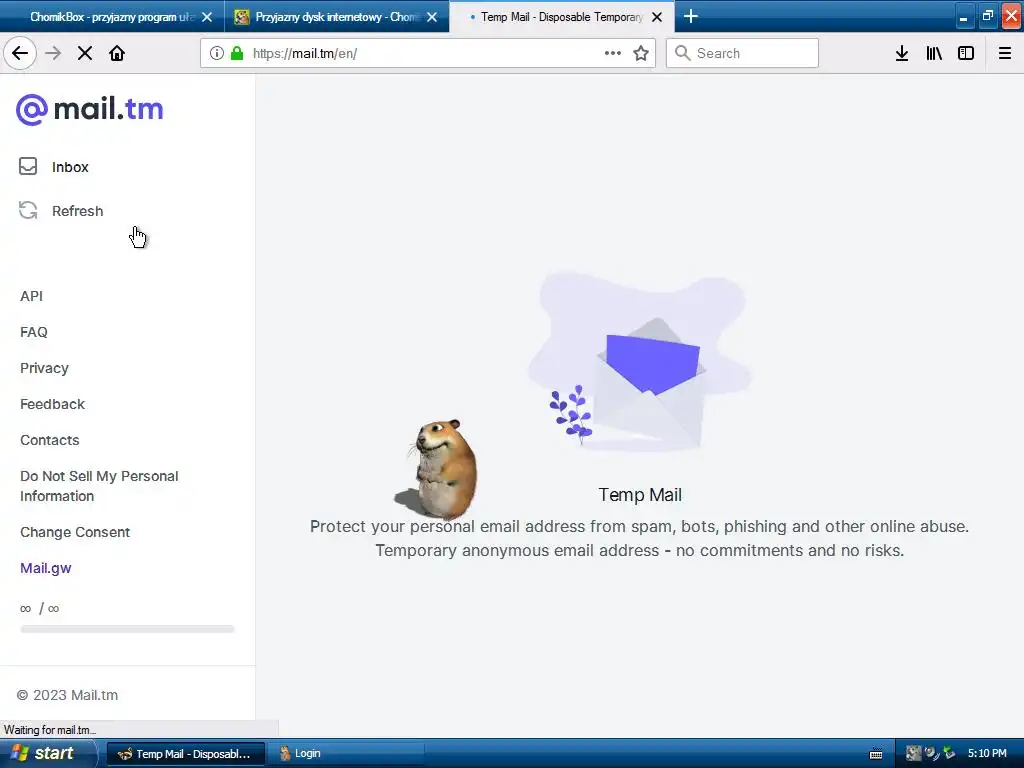Select the Temp Mail tab
The height and width of the screenshot is (768, 1024).
coord(562,17)
